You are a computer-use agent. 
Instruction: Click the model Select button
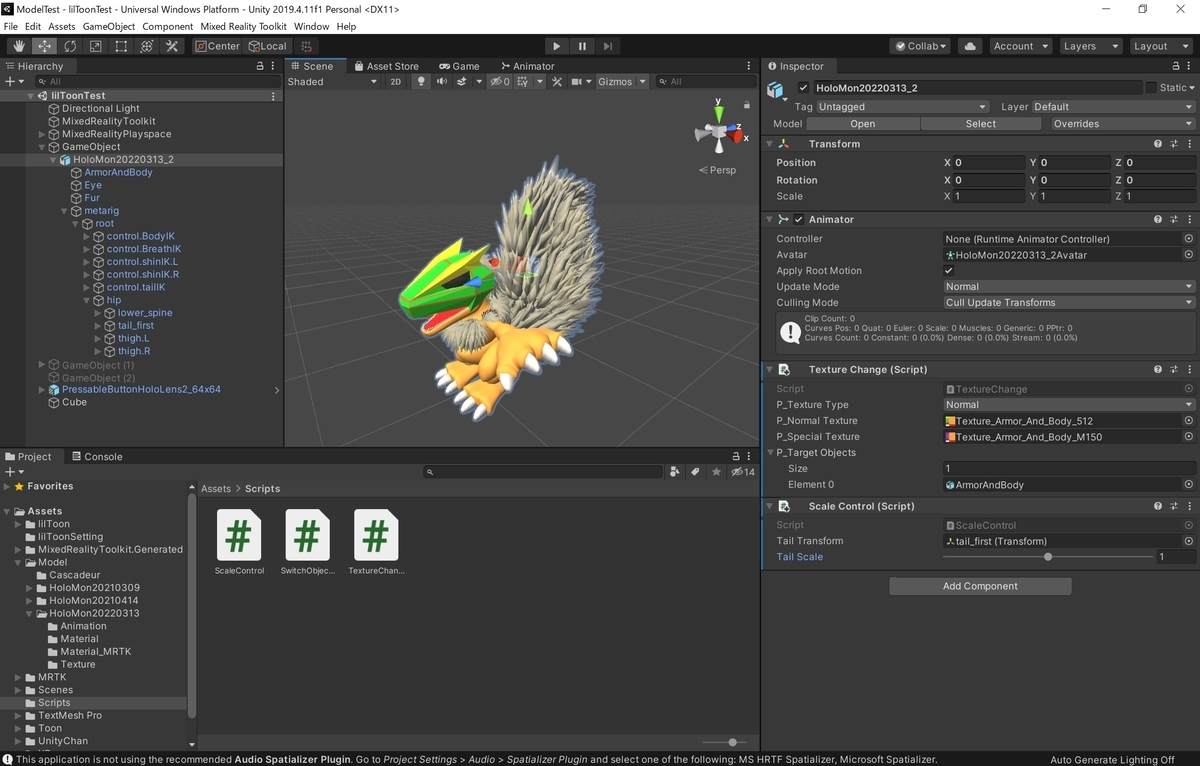980,124
